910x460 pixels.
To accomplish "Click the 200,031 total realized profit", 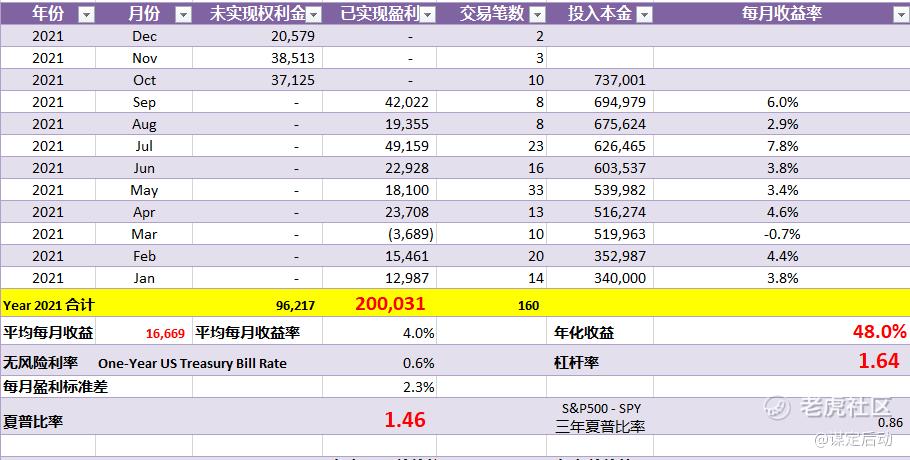I will pos(390,303).
